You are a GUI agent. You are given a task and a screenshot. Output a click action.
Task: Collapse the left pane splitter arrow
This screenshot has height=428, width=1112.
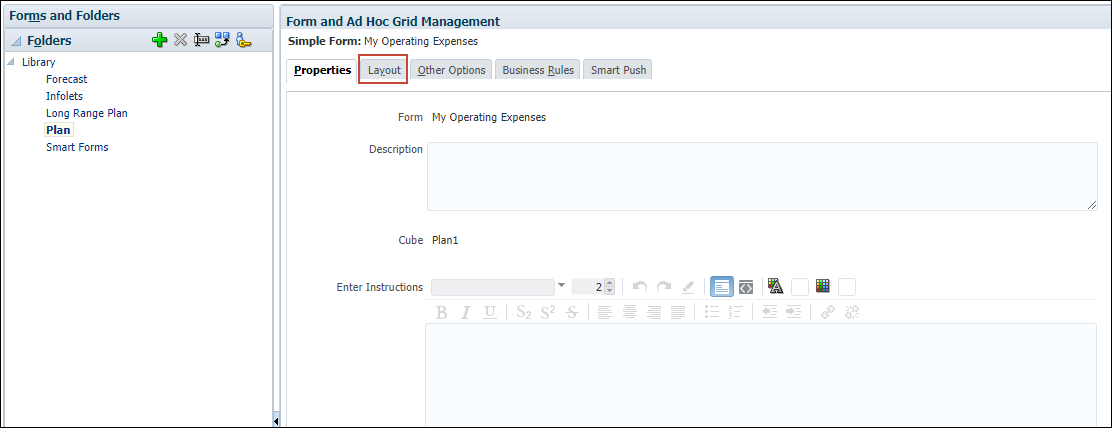275,421
